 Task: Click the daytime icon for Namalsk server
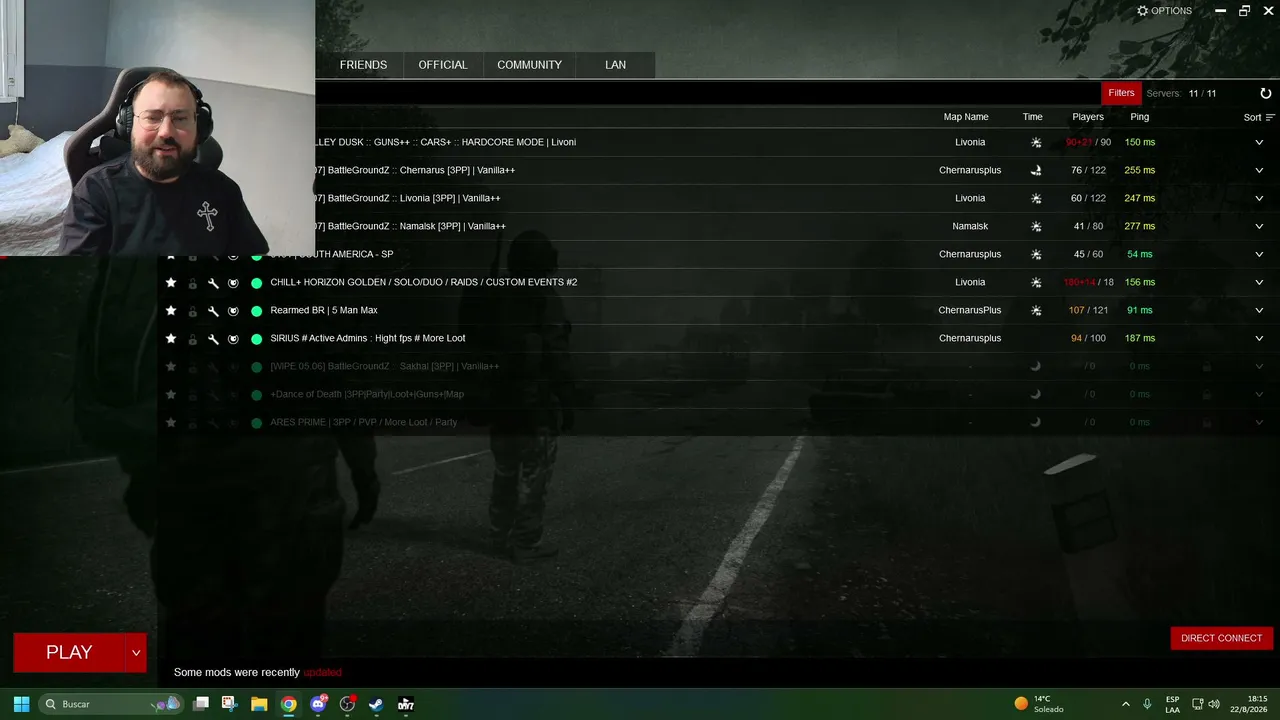click(1036, 226)
